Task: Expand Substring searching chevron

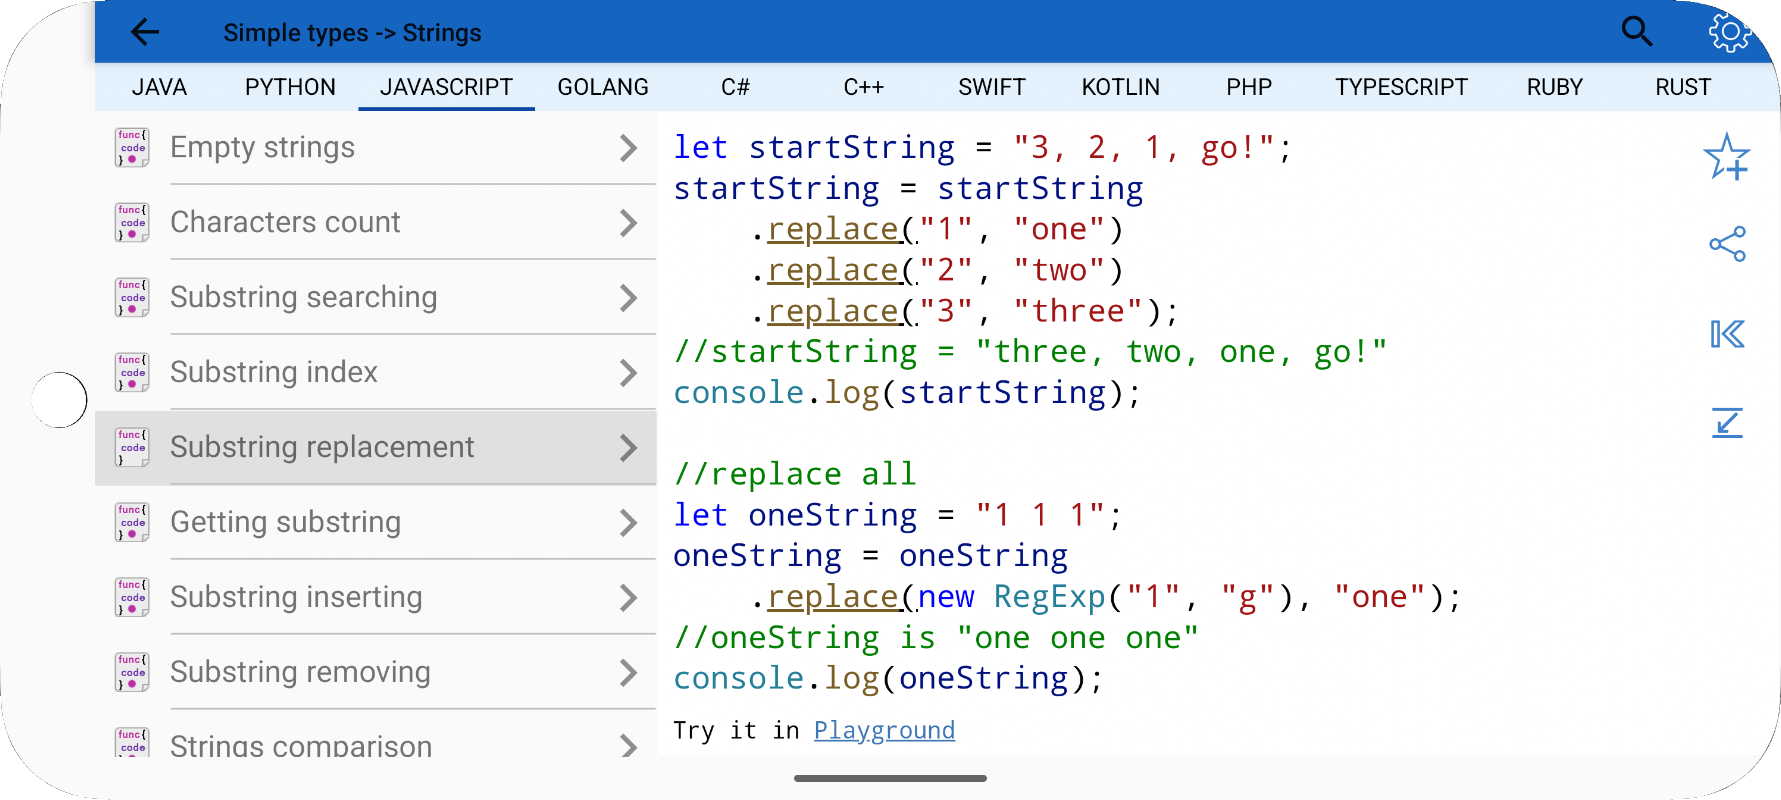Action: click(628, 297)
